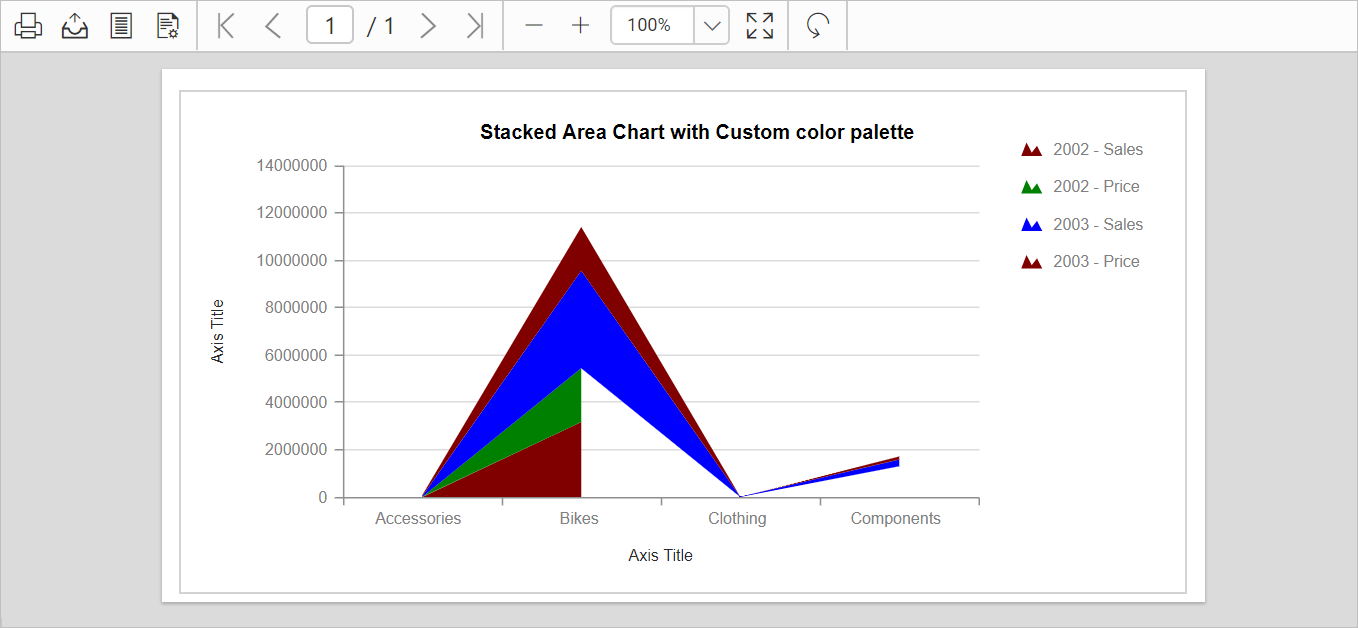Toggle the 2002 - Sales legend entry
Image resolution: width=1358 pixels, height=628 pixels.
point(1097,149)
